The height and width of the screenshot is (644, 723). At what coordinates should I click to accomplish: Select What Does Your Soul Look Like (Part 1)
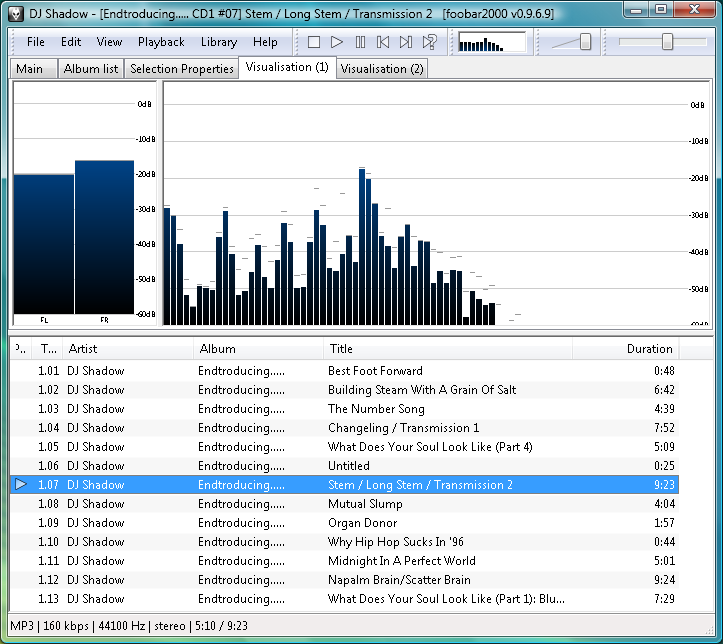click(344, 598)
